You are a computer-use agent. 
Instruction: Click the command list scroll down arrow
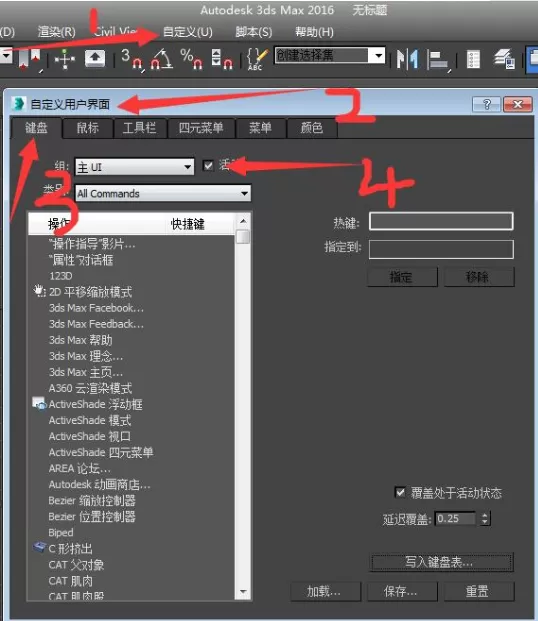pos(243,592)
